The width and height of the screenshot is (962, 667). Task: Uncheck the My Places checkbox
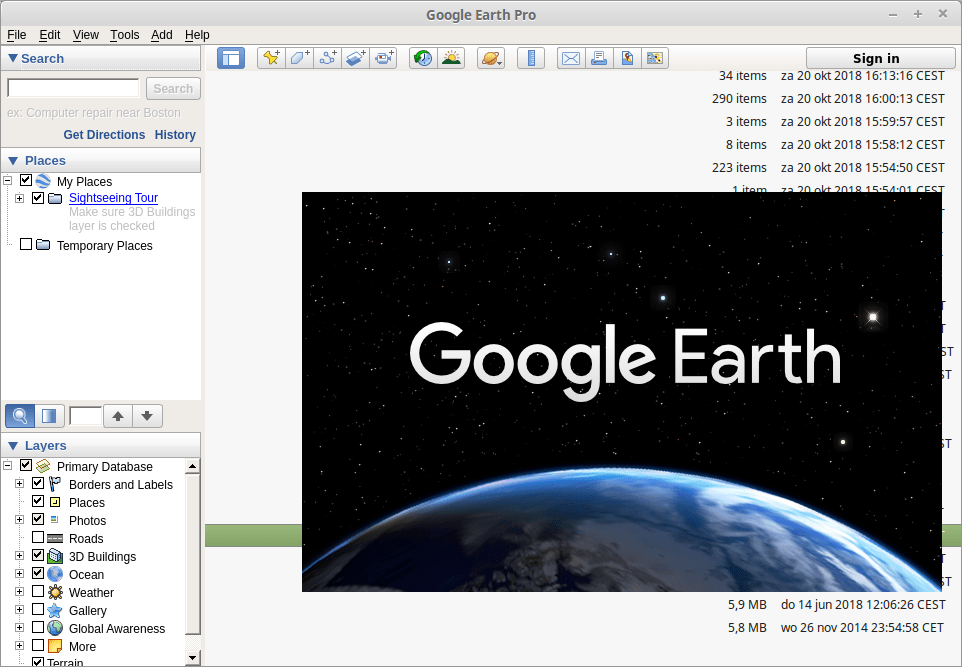26,180
